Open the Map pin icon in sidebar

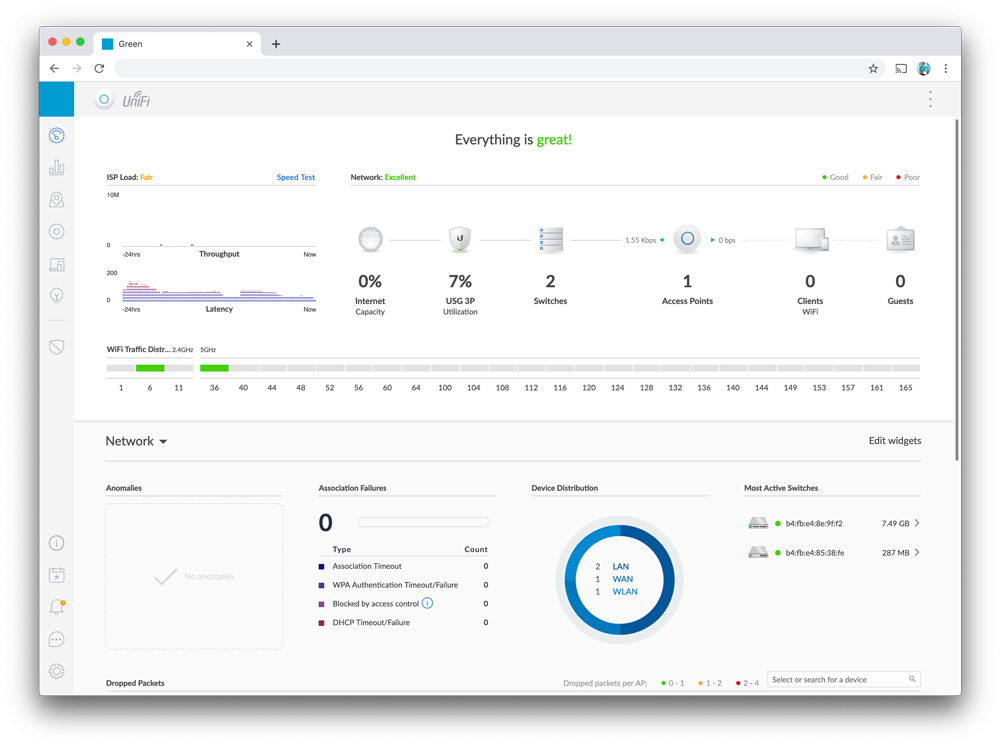tap(57, 200)
